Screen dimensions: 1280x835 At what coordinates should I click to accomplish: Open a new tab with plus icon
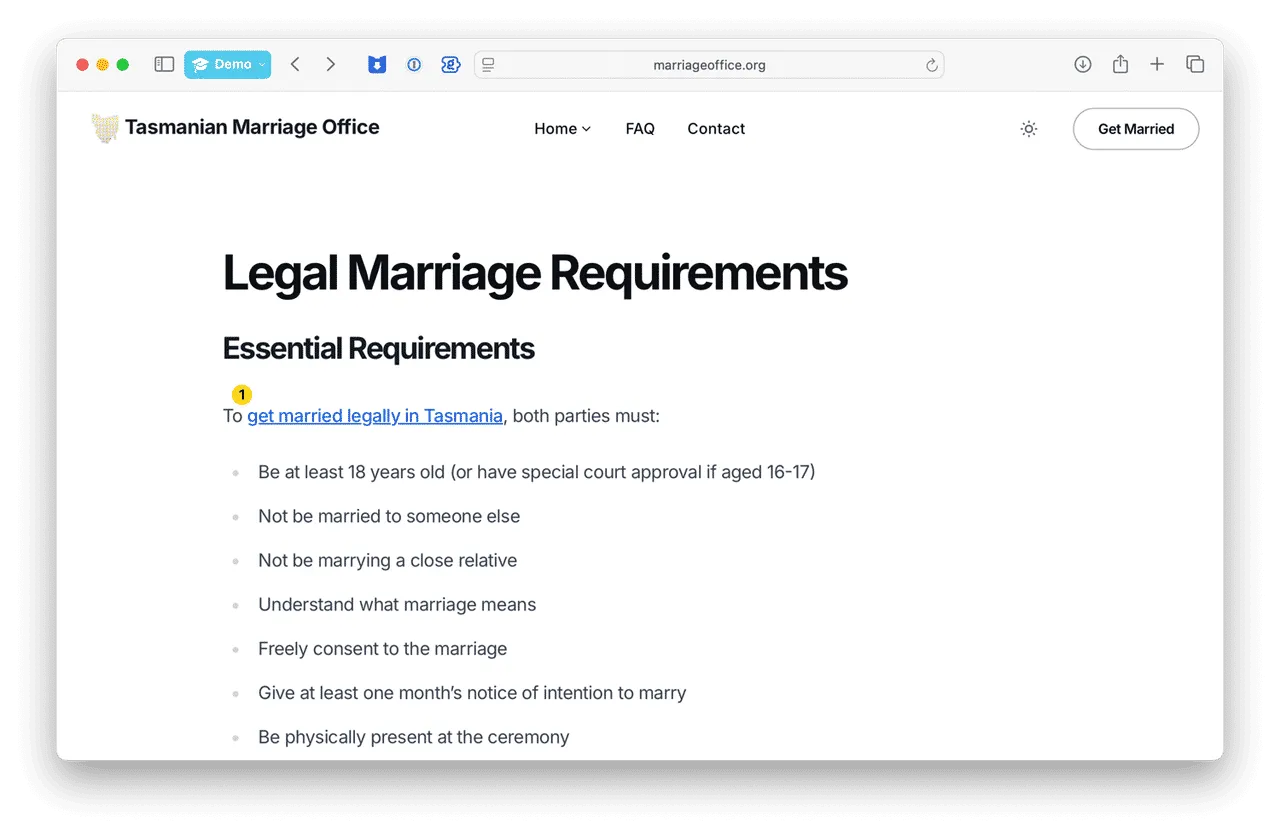pos(1157,64)
